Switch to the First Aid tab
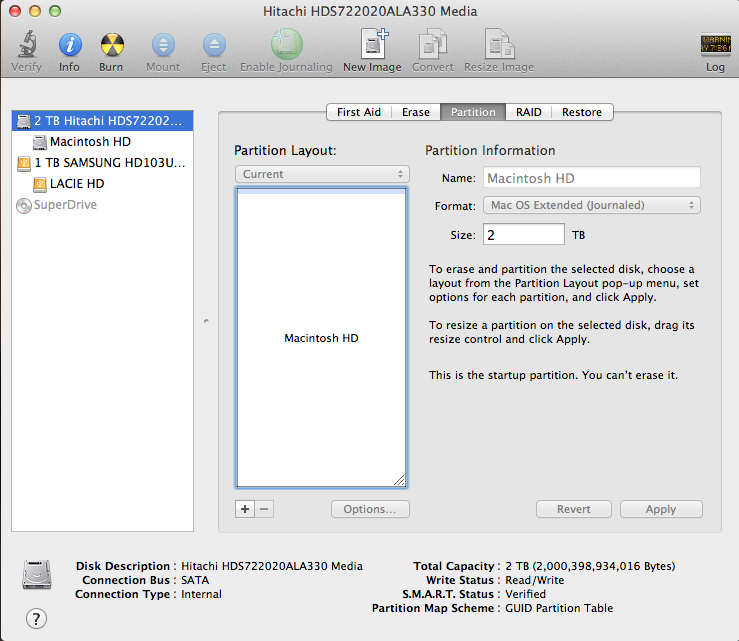Viewport: 739px width, 641px height. click(x=359, y=112)
